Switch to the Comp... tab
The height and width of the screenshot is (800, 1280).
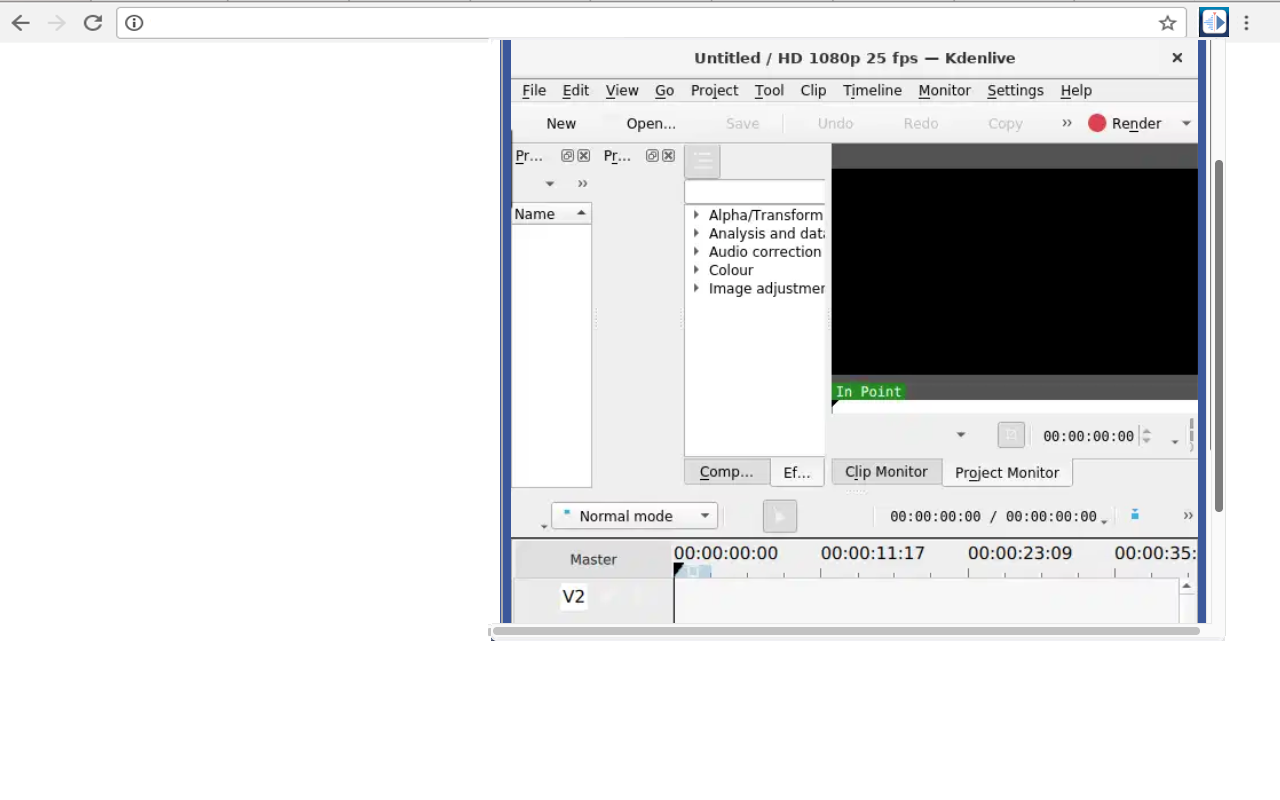click(727, 472)
